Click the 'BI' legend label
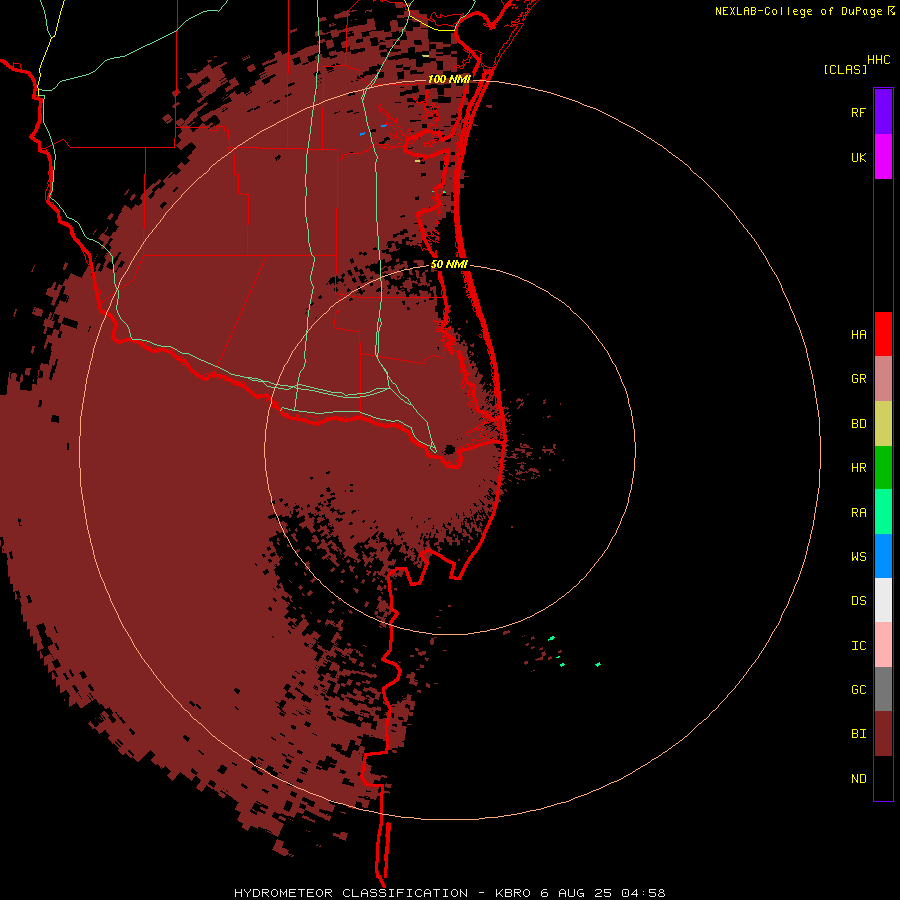The image size is (900, 900). [x=858, y=734]
